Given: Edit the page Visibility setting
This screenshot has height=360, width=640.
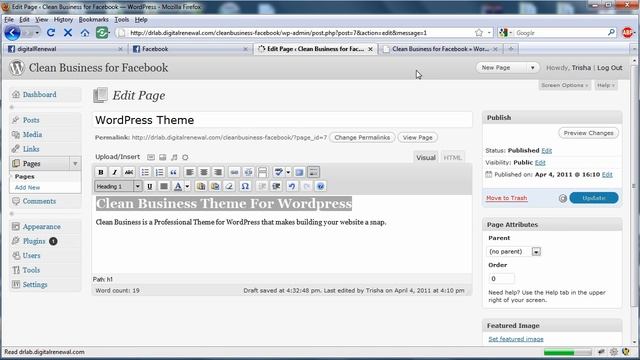Looking at the screenshot, I should point(540,162).
